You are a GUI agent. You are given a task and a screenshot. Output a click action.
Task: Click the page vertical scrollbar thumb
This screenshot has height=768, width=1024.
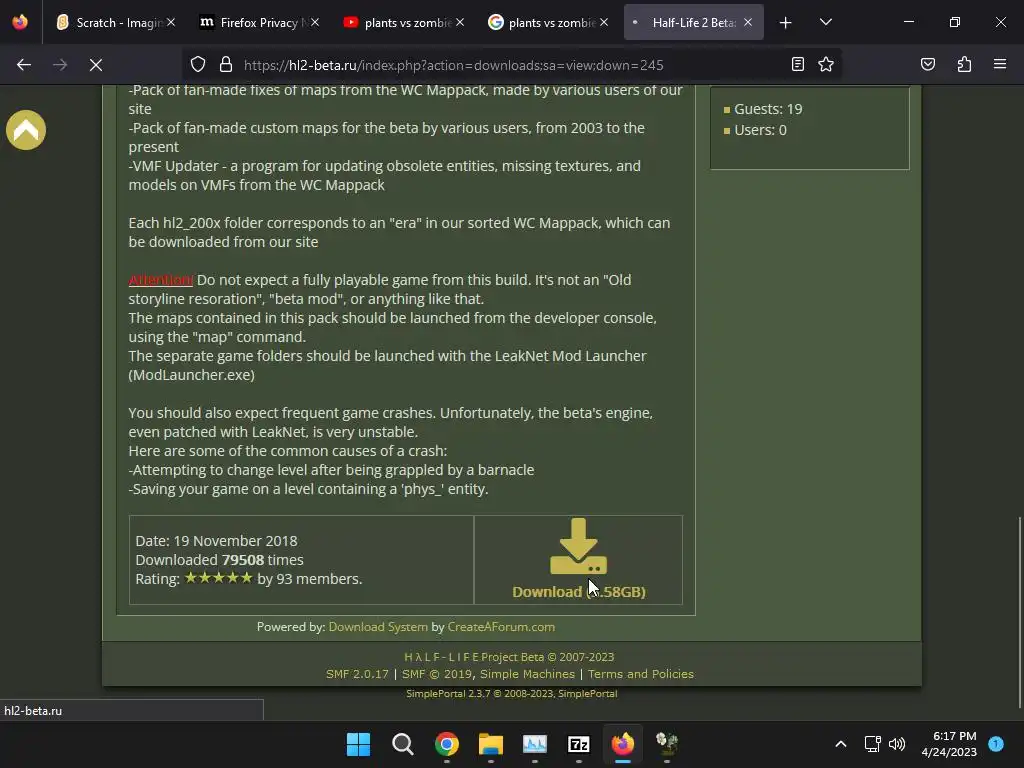(1019, 612)
